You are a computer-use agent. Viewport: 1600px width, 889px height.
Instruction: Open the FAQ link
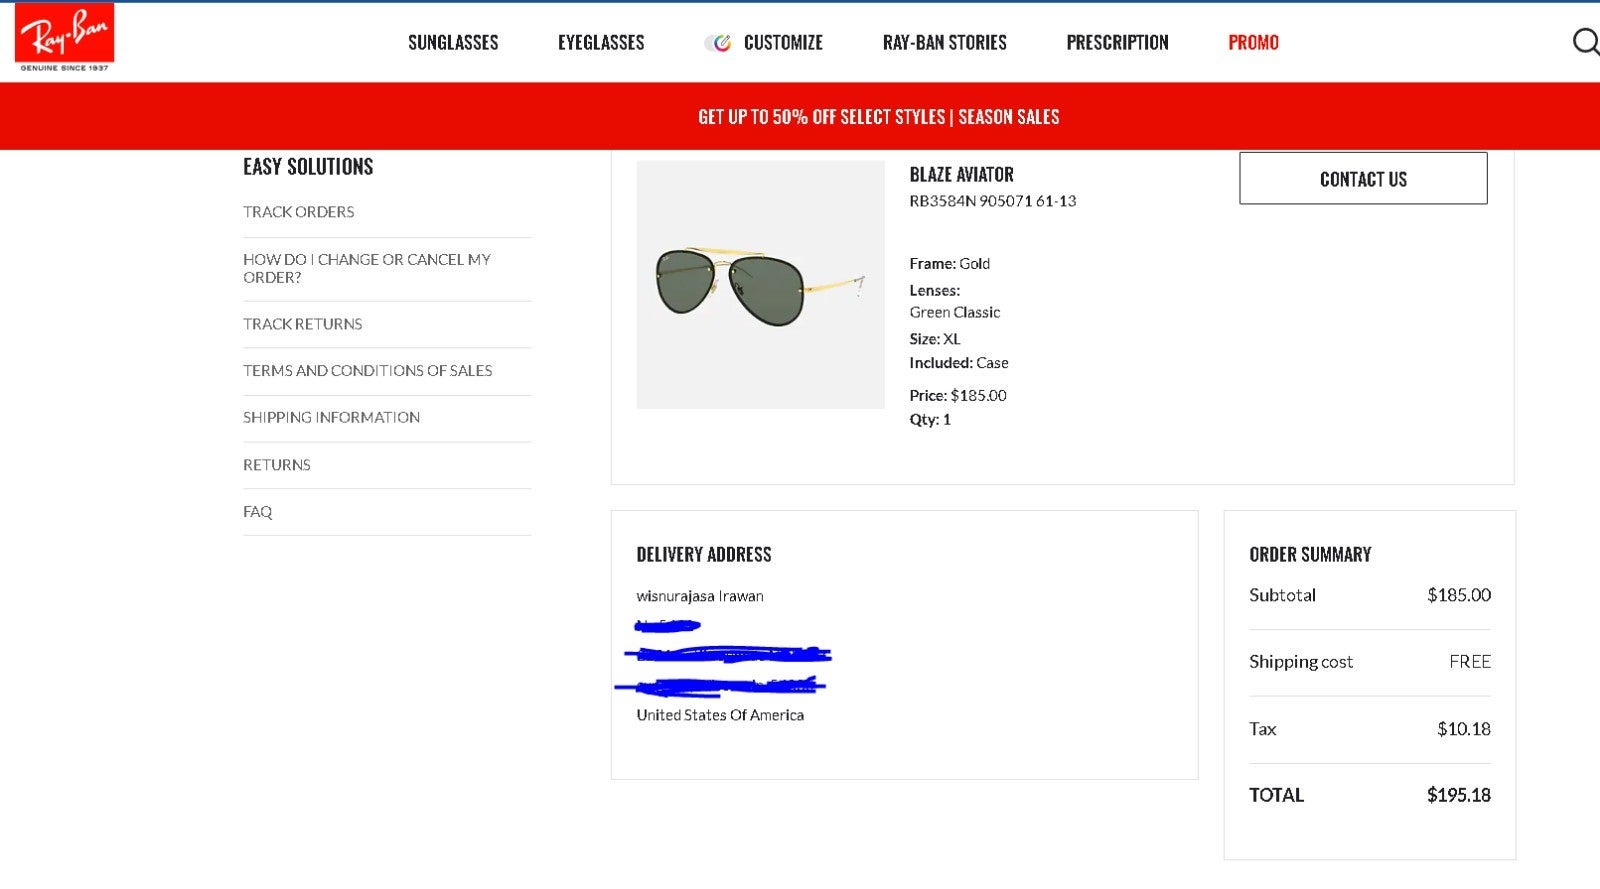point(257,512)
